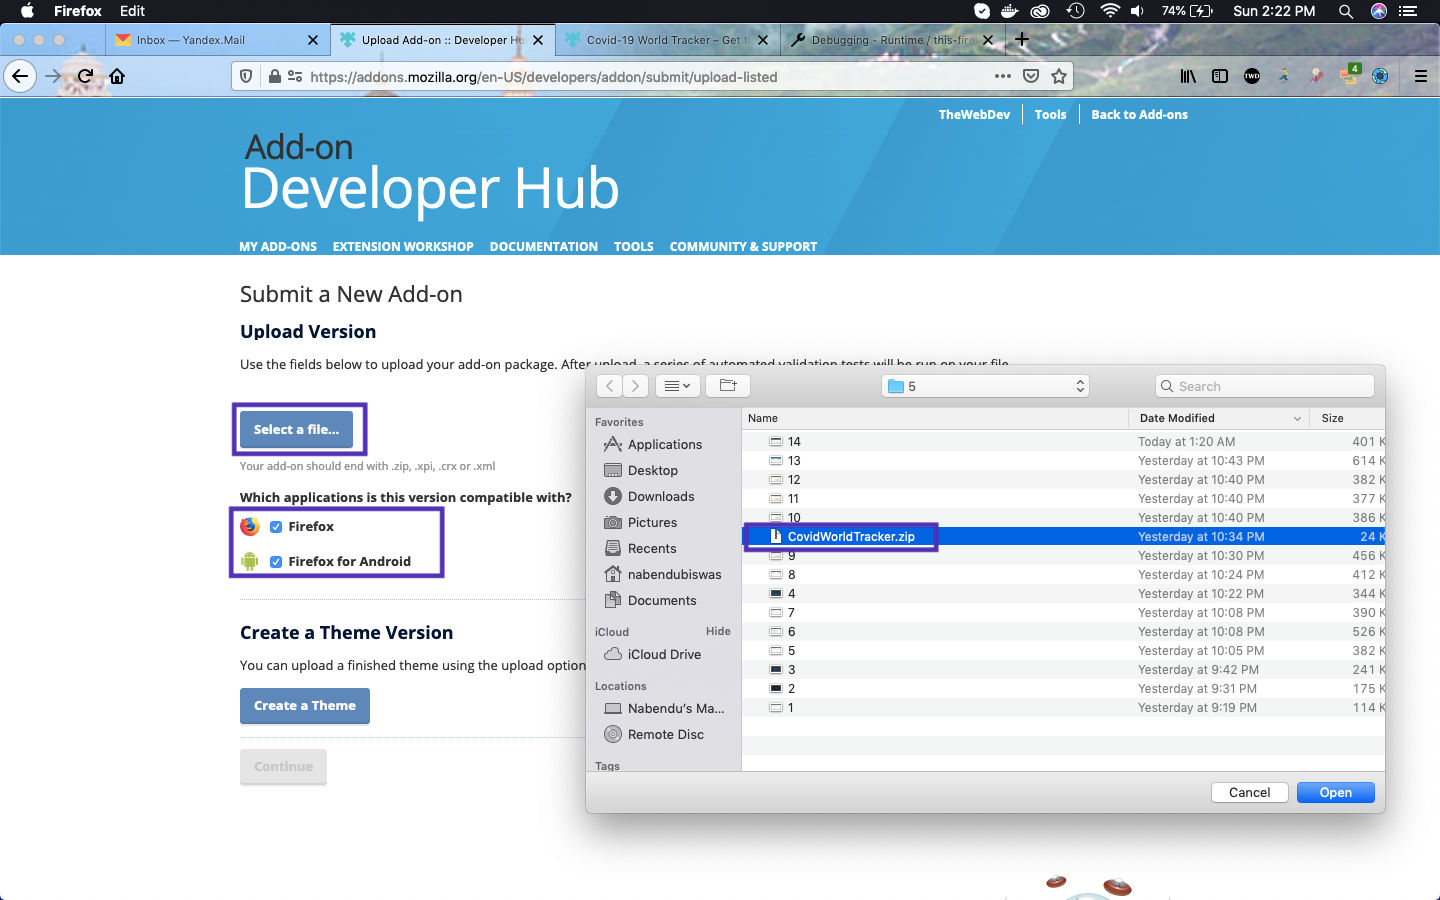
Task: Open the Apple menu
Action: pyautogui.click(x=27, y=11)
